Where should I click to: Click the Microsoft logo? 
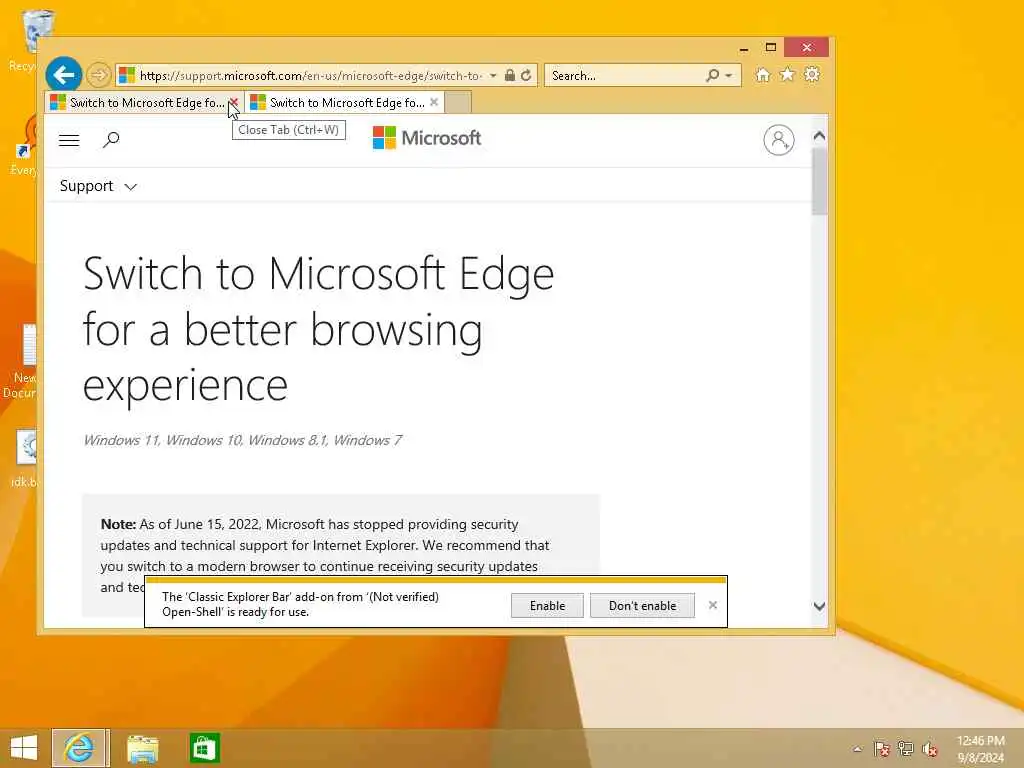426,138
